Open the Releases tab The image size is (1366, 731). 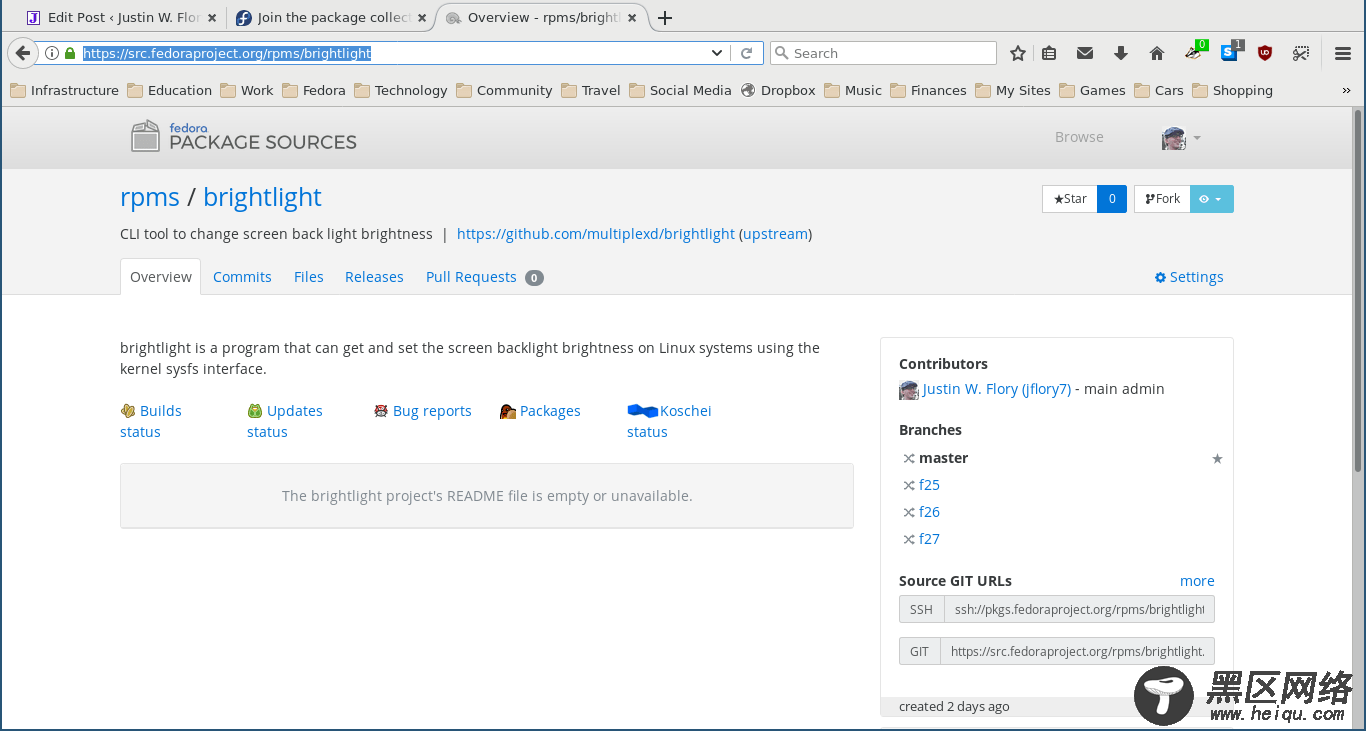(x=374, y=277)
